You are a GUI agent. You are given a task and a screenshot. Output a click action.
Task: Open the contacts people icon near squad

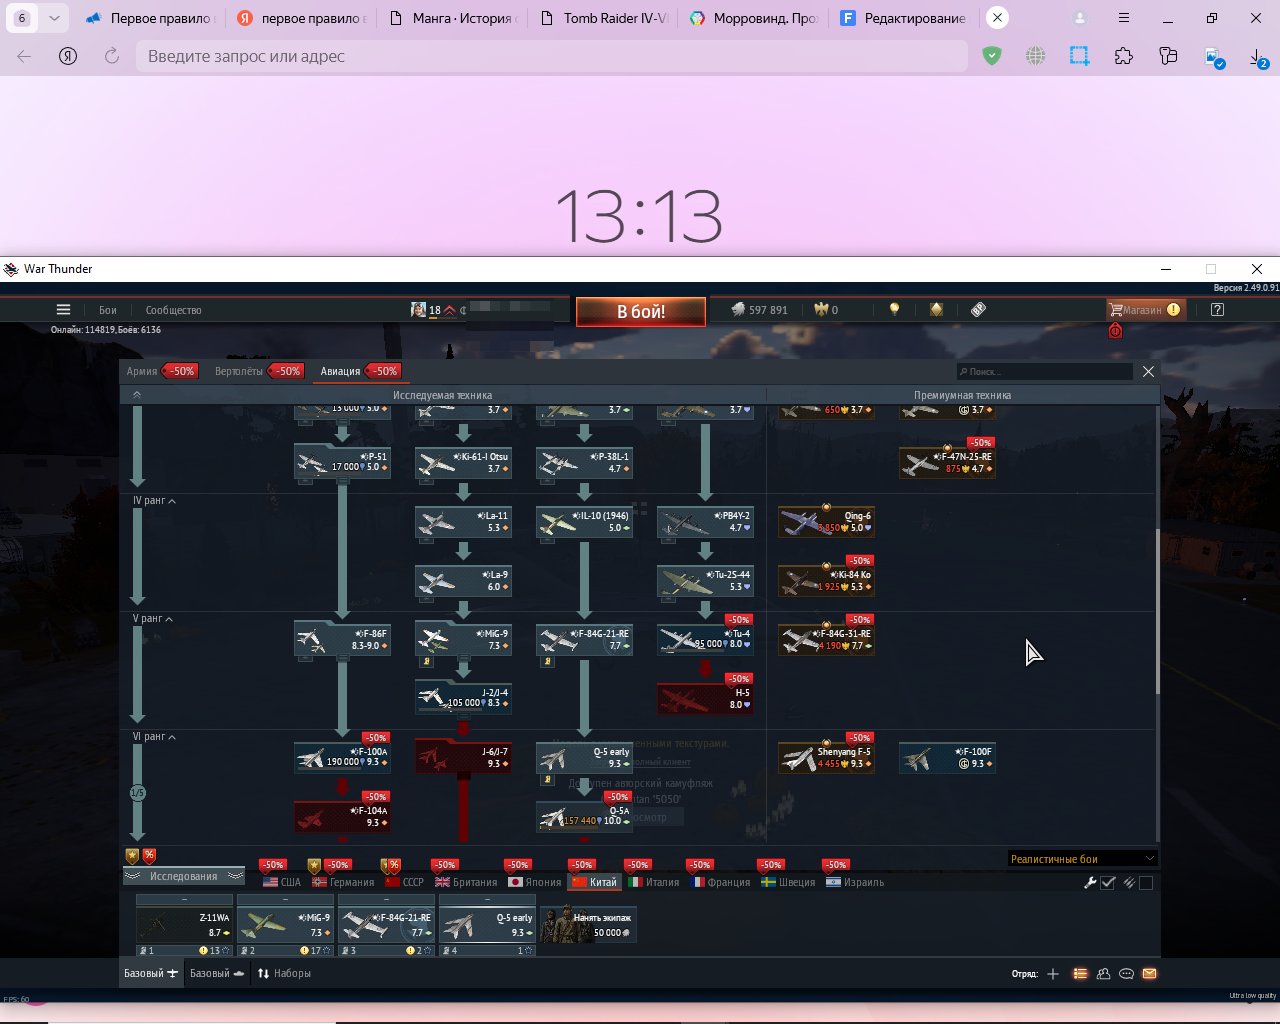1103,973
